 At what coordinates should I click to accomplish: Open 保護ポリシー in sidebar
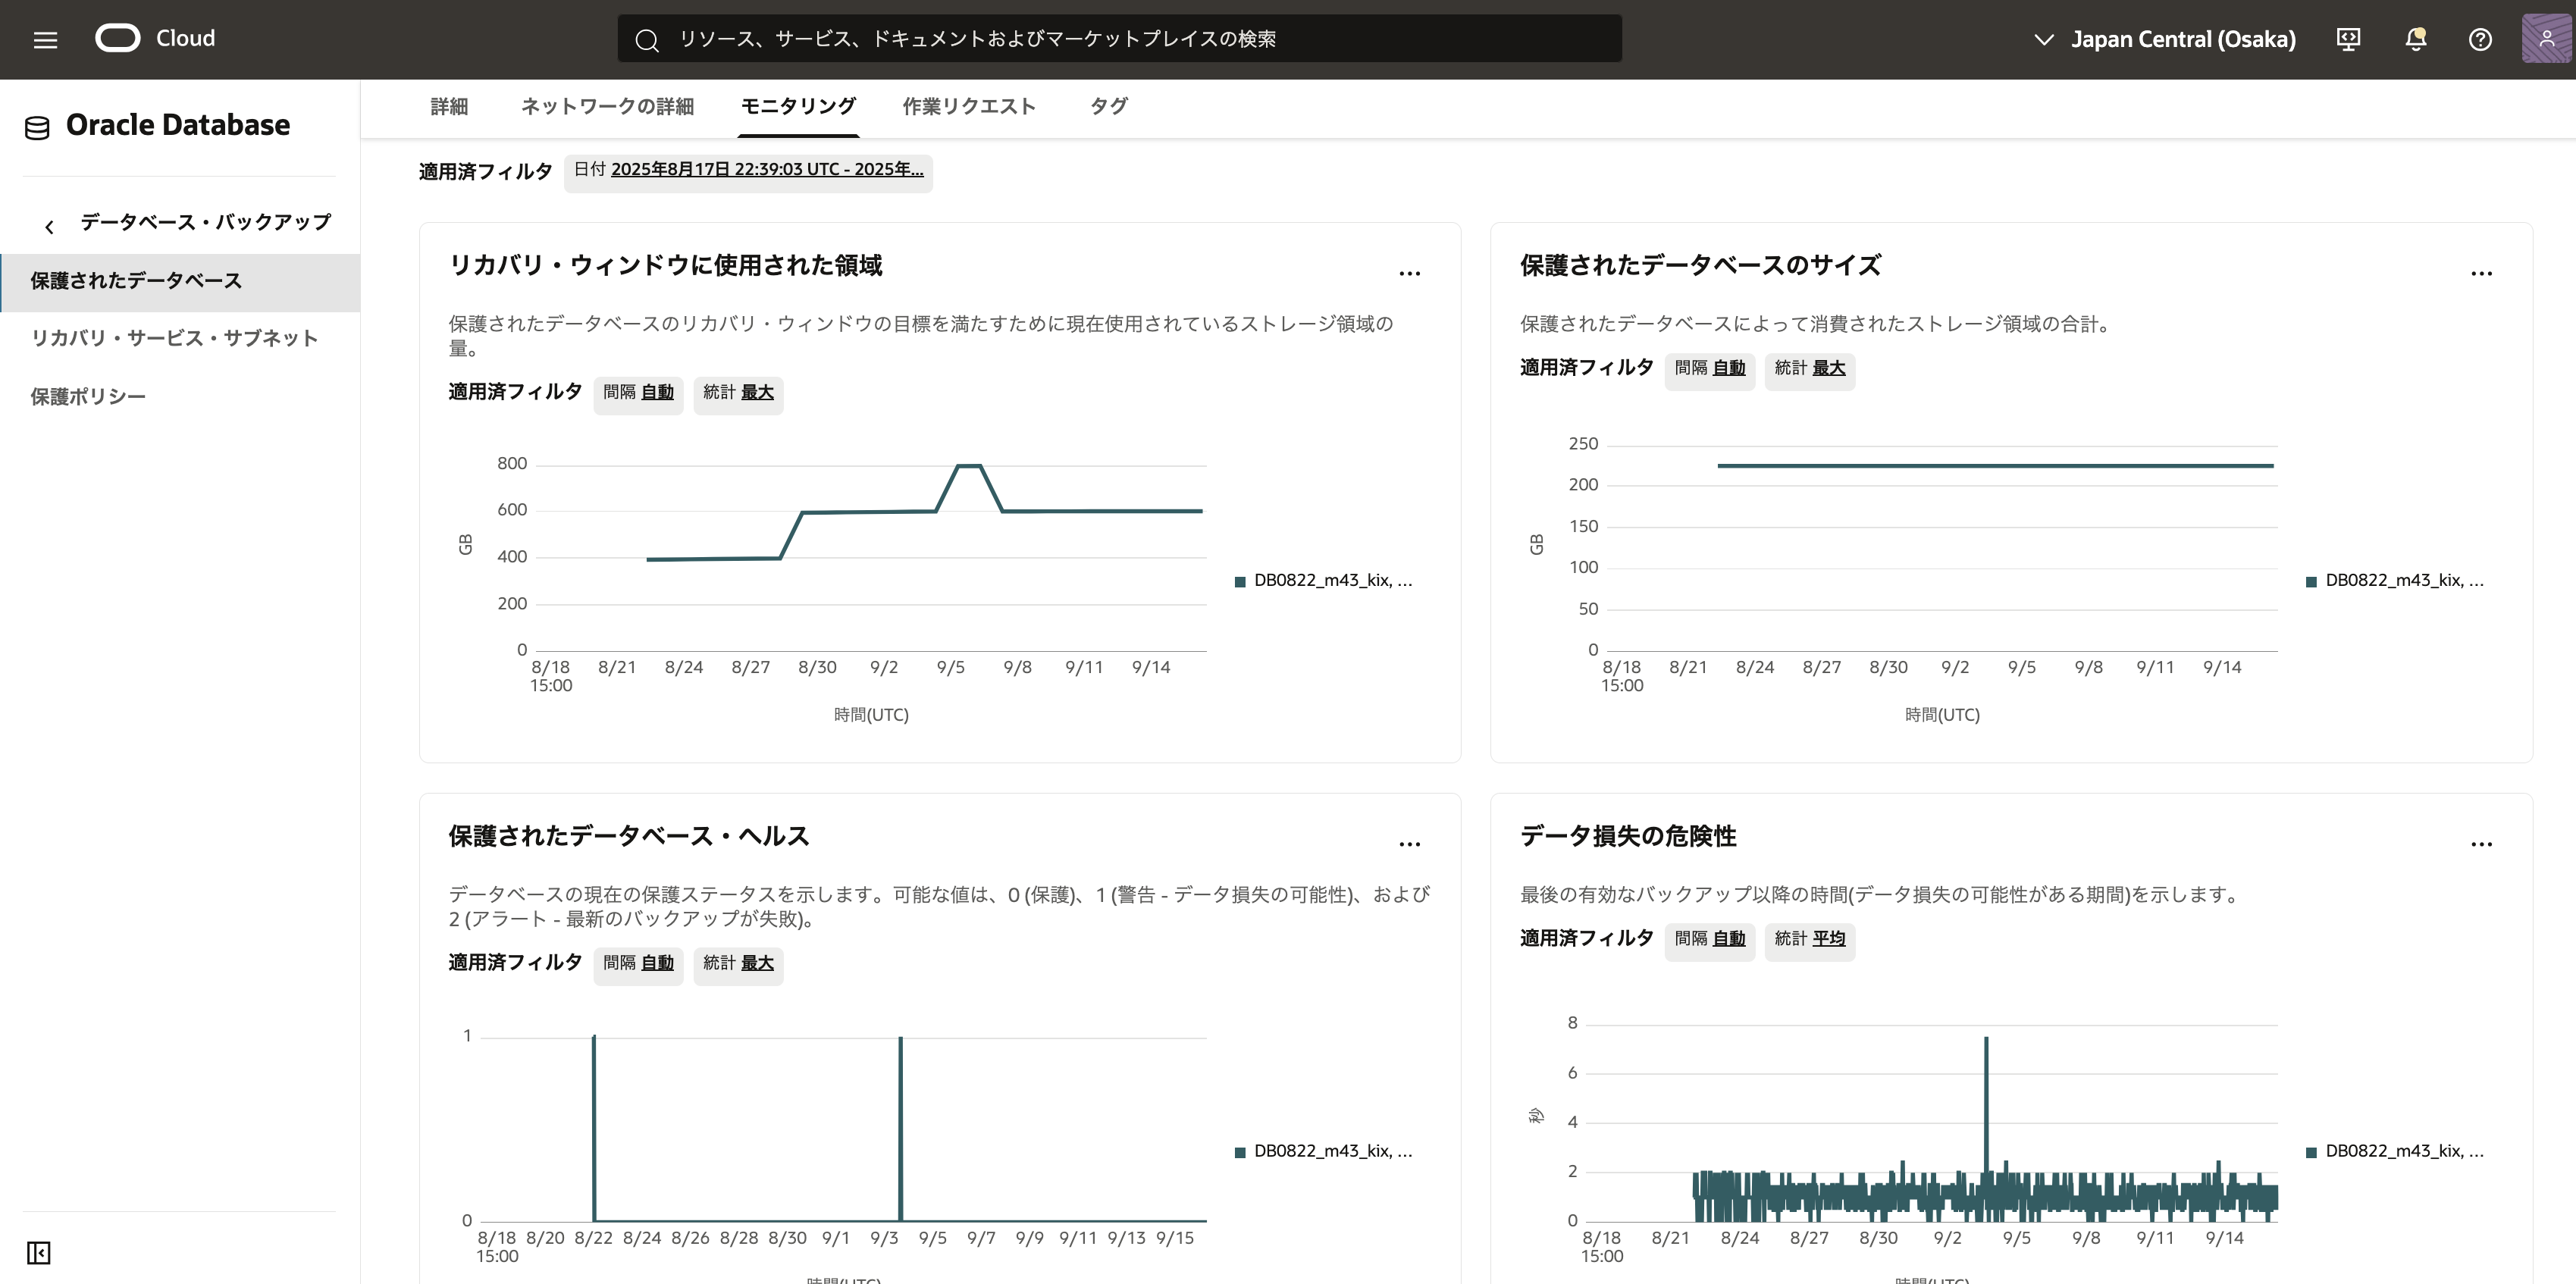pyautogui.click(x=88, y=397)
